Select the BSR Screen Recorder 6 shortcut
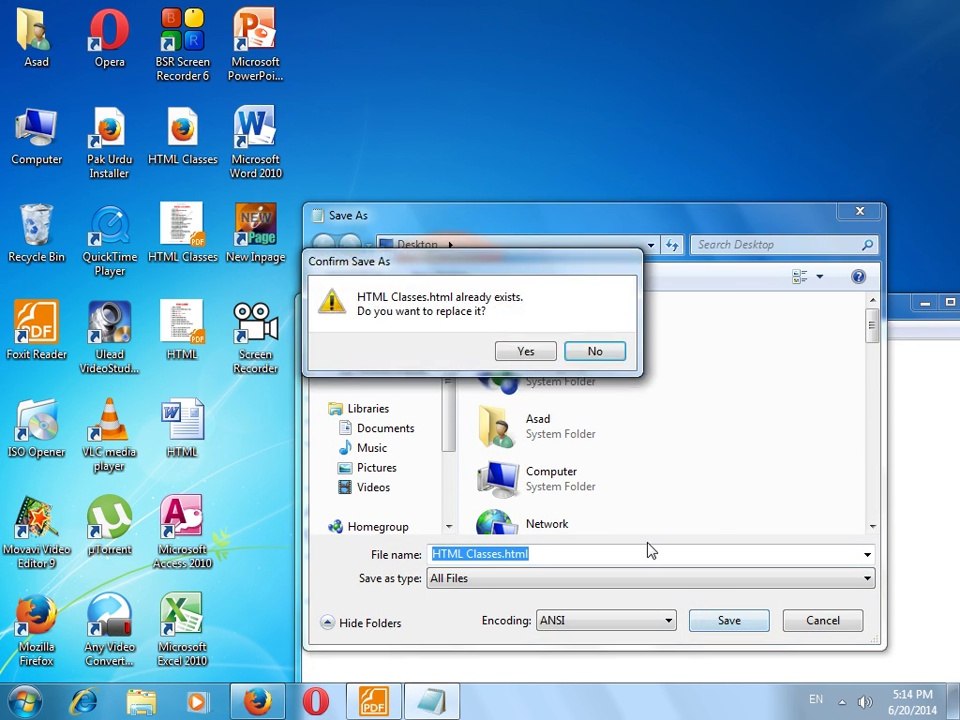The width and height of the screenshot is (960, 720). 182,45
